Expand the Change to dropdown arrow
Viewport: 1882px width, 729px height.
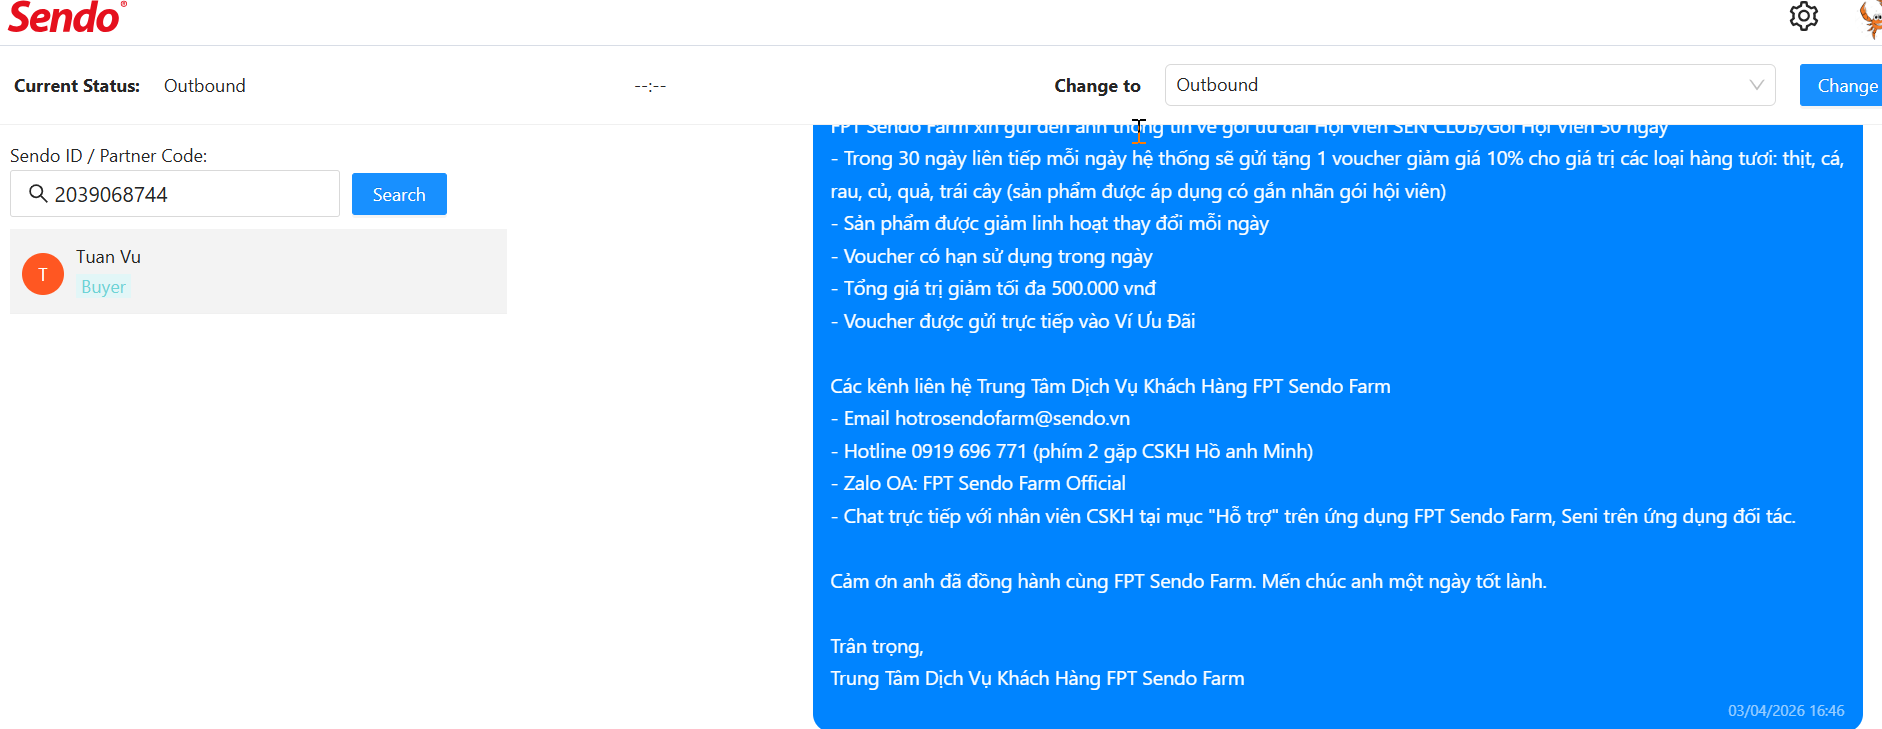[1756, 85]
